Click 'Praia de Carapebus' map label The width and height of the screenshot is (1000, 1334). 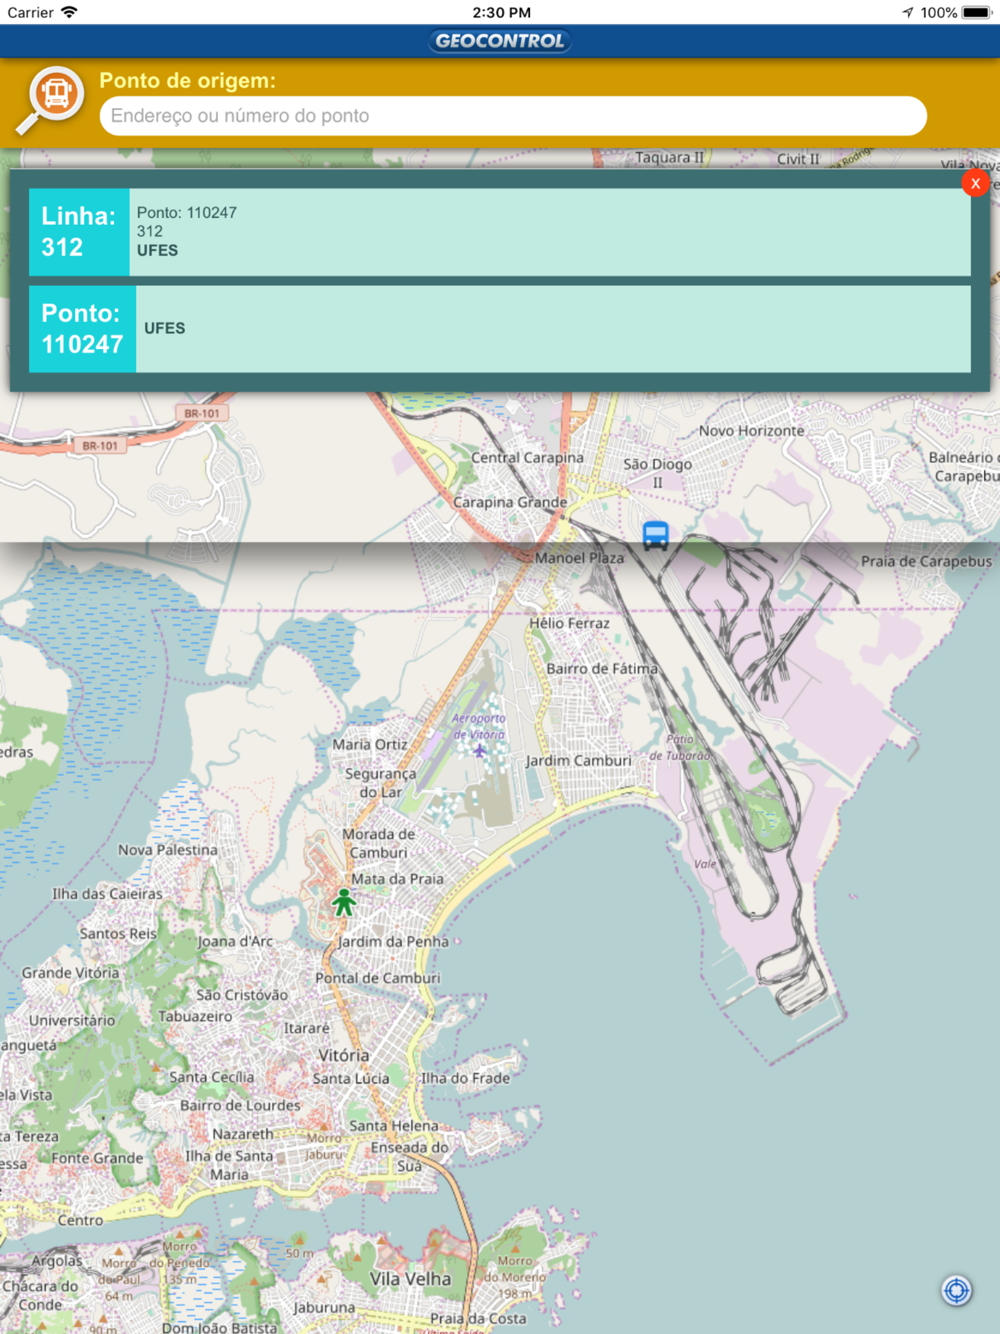927,561
